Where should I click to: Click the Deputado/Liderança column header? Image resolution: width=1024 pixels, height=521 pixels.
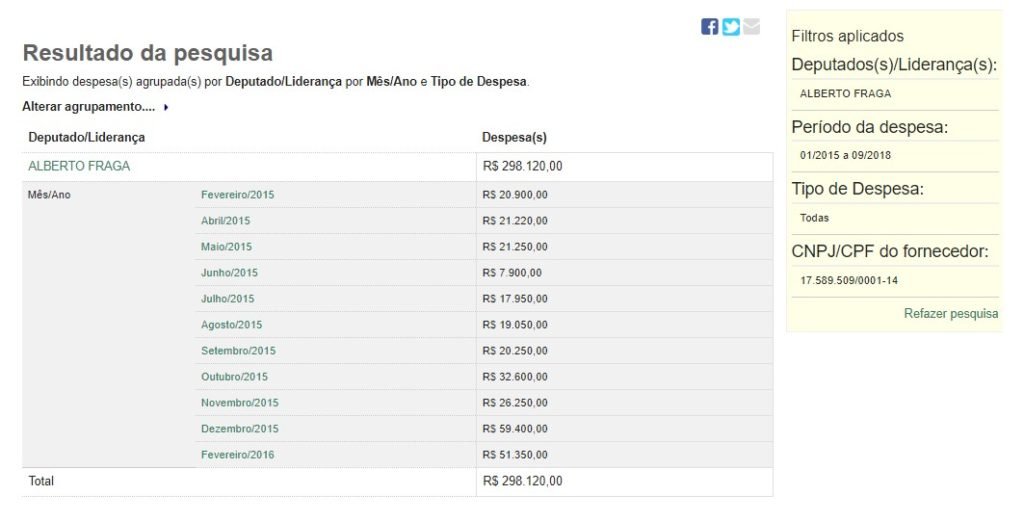[86, 137]
